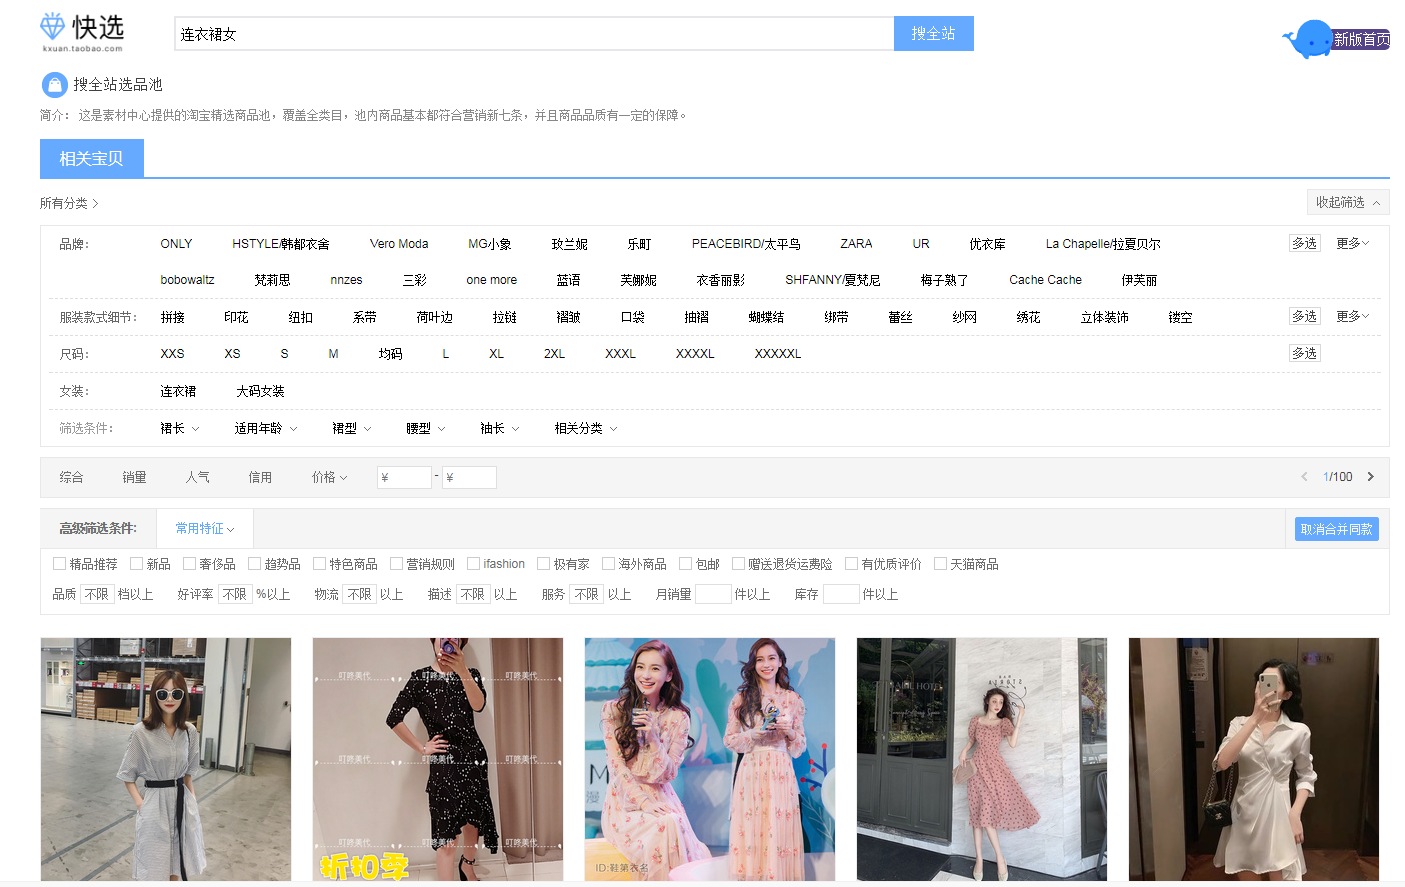The height and width of the screenshot is (887, 1405).
Task: Select the ZARA brand filter
Action: point(856,244)
